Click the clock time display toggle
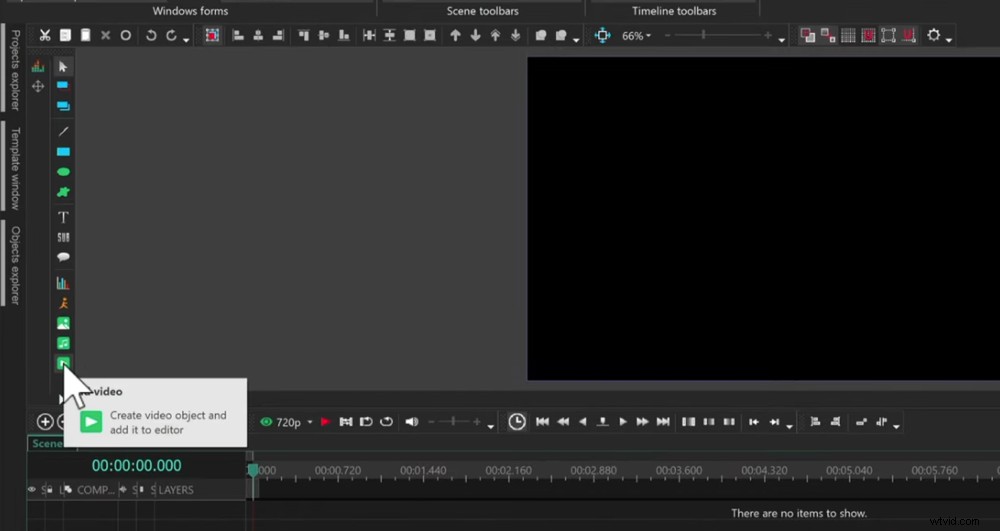This screenshot has width=1000, height=531. click(517, 422)
